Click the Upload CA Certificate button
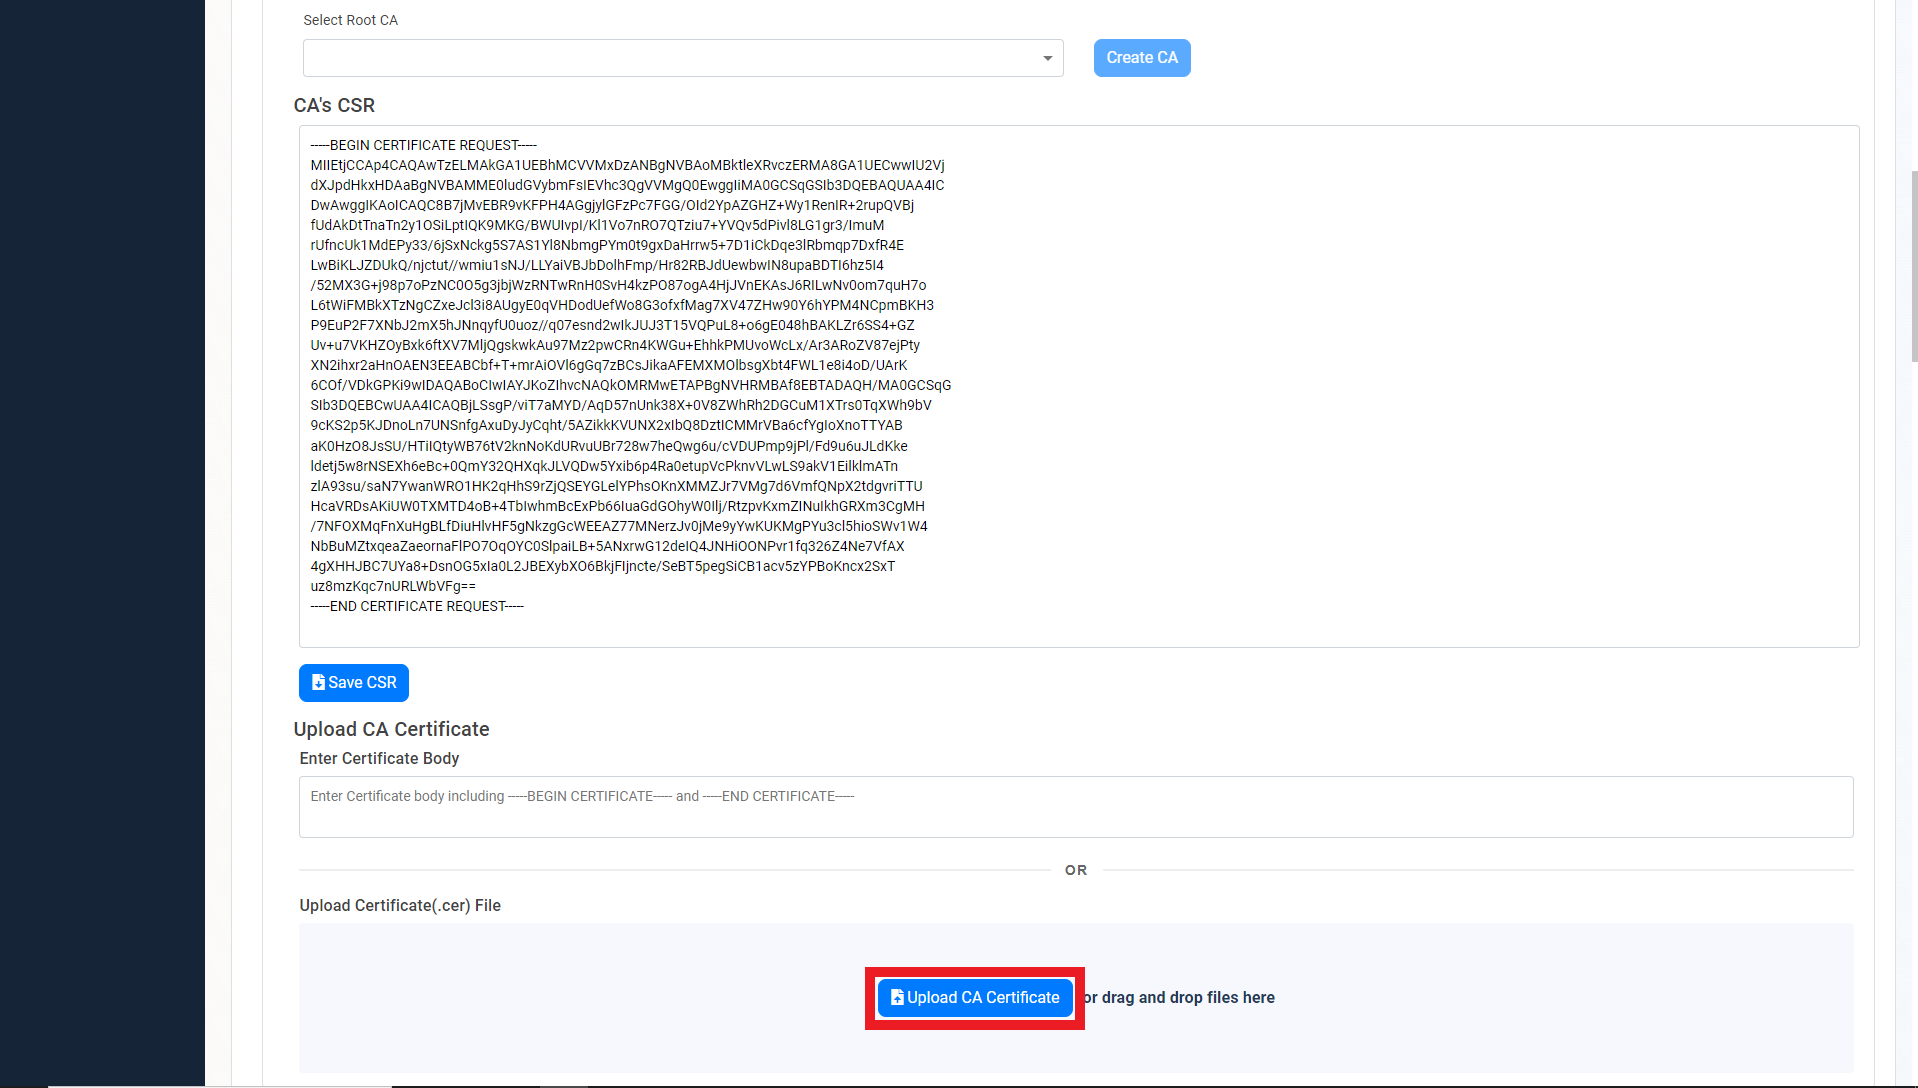Screen dimensions: 1918x1088 975,998
